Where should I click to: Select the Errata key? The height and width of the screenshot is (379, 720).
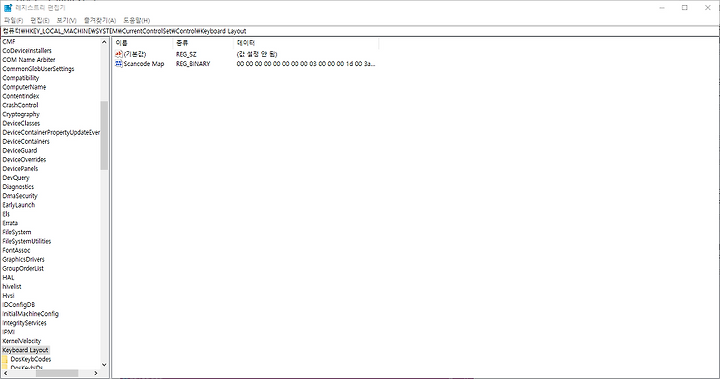[x=10, y=223]
